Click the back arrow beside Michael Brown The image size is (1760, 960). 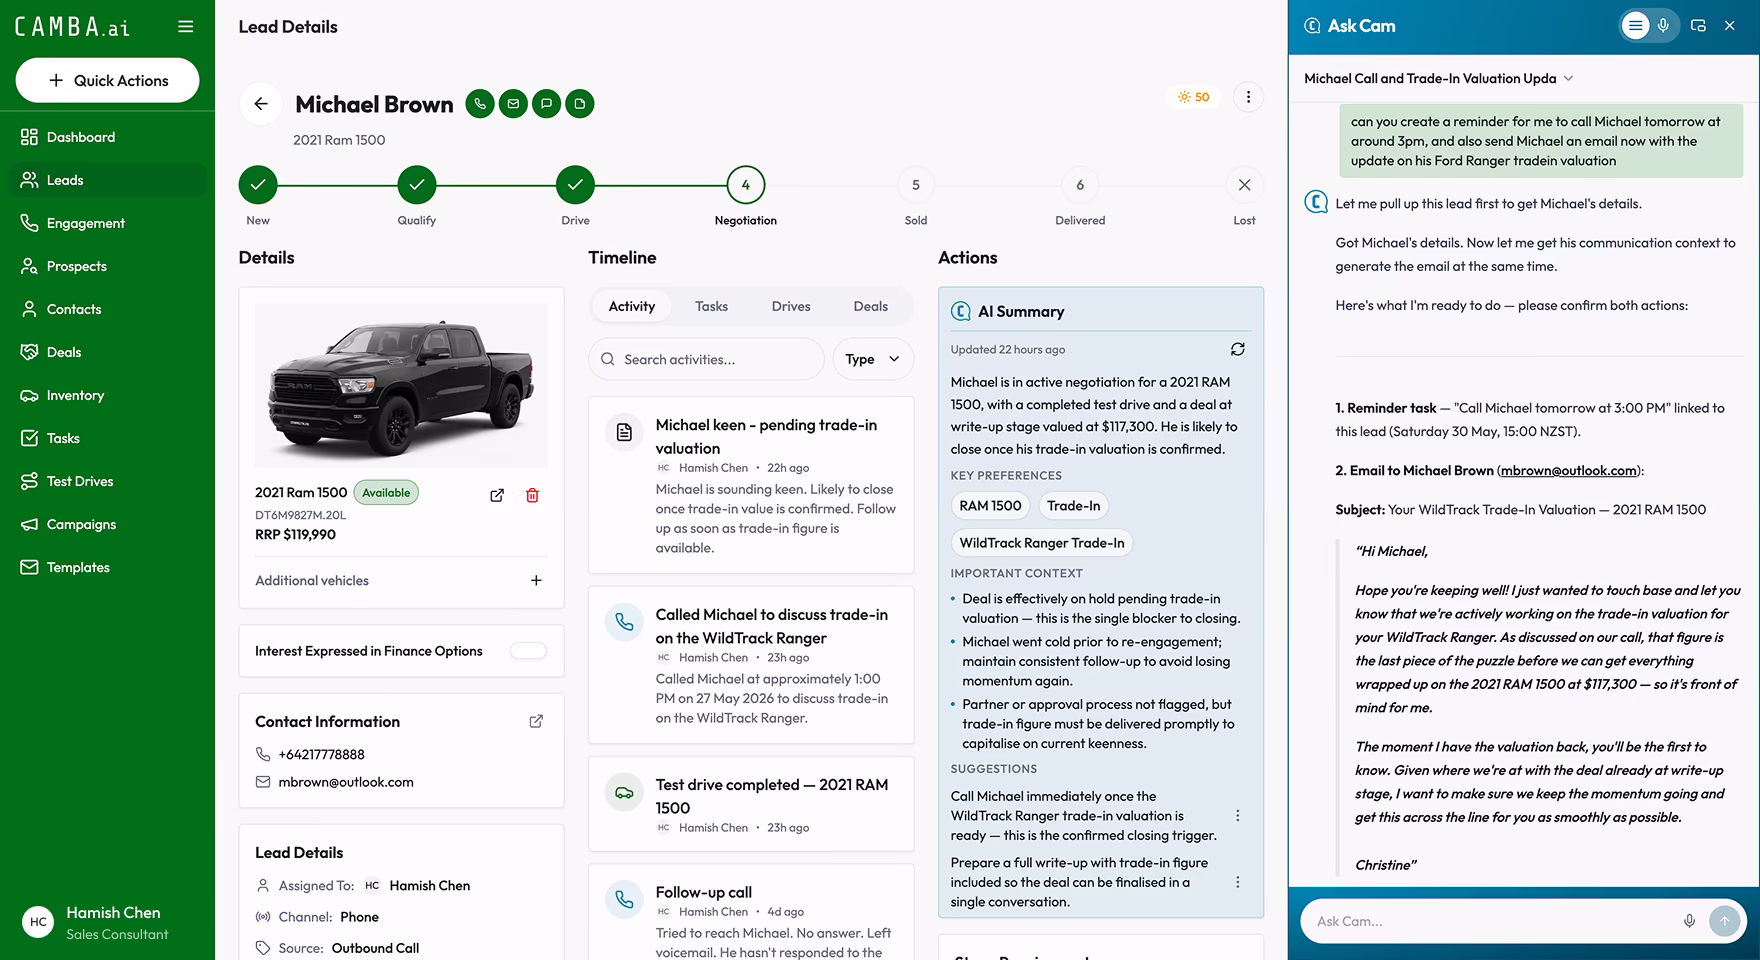(261, 104)
